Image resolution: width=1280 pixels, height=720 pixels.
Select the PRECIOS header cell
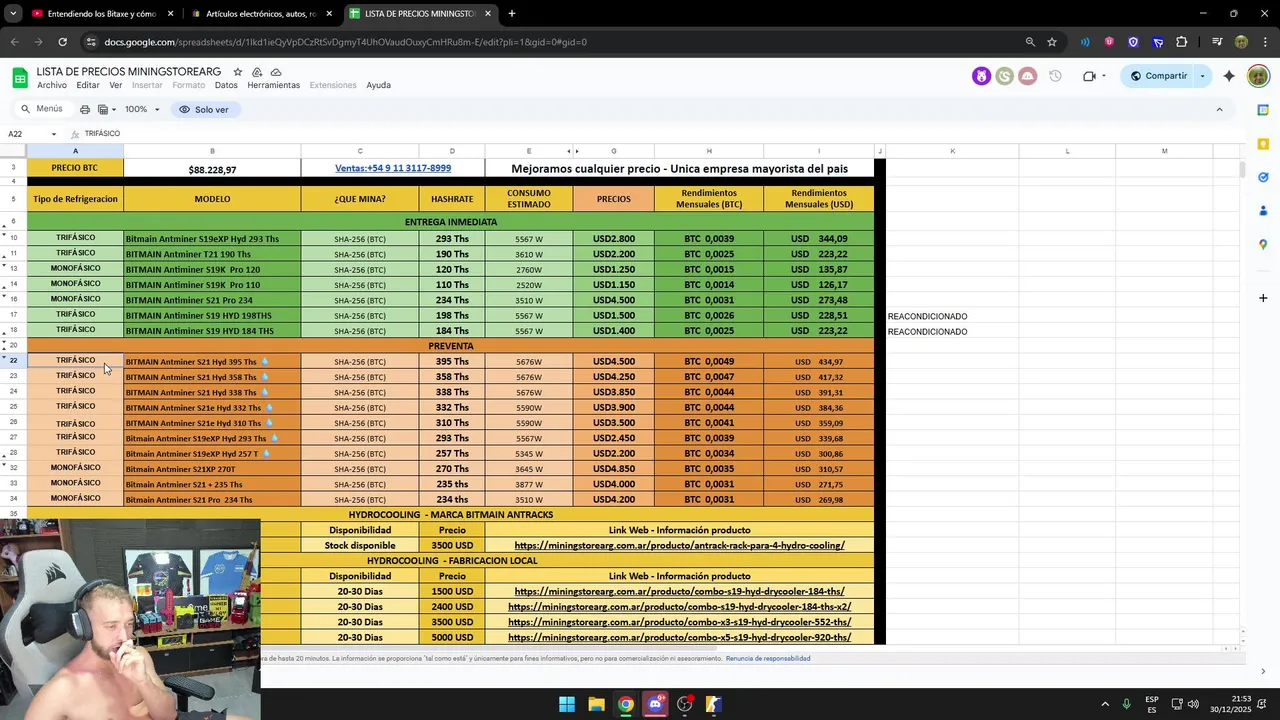[613, 199]
